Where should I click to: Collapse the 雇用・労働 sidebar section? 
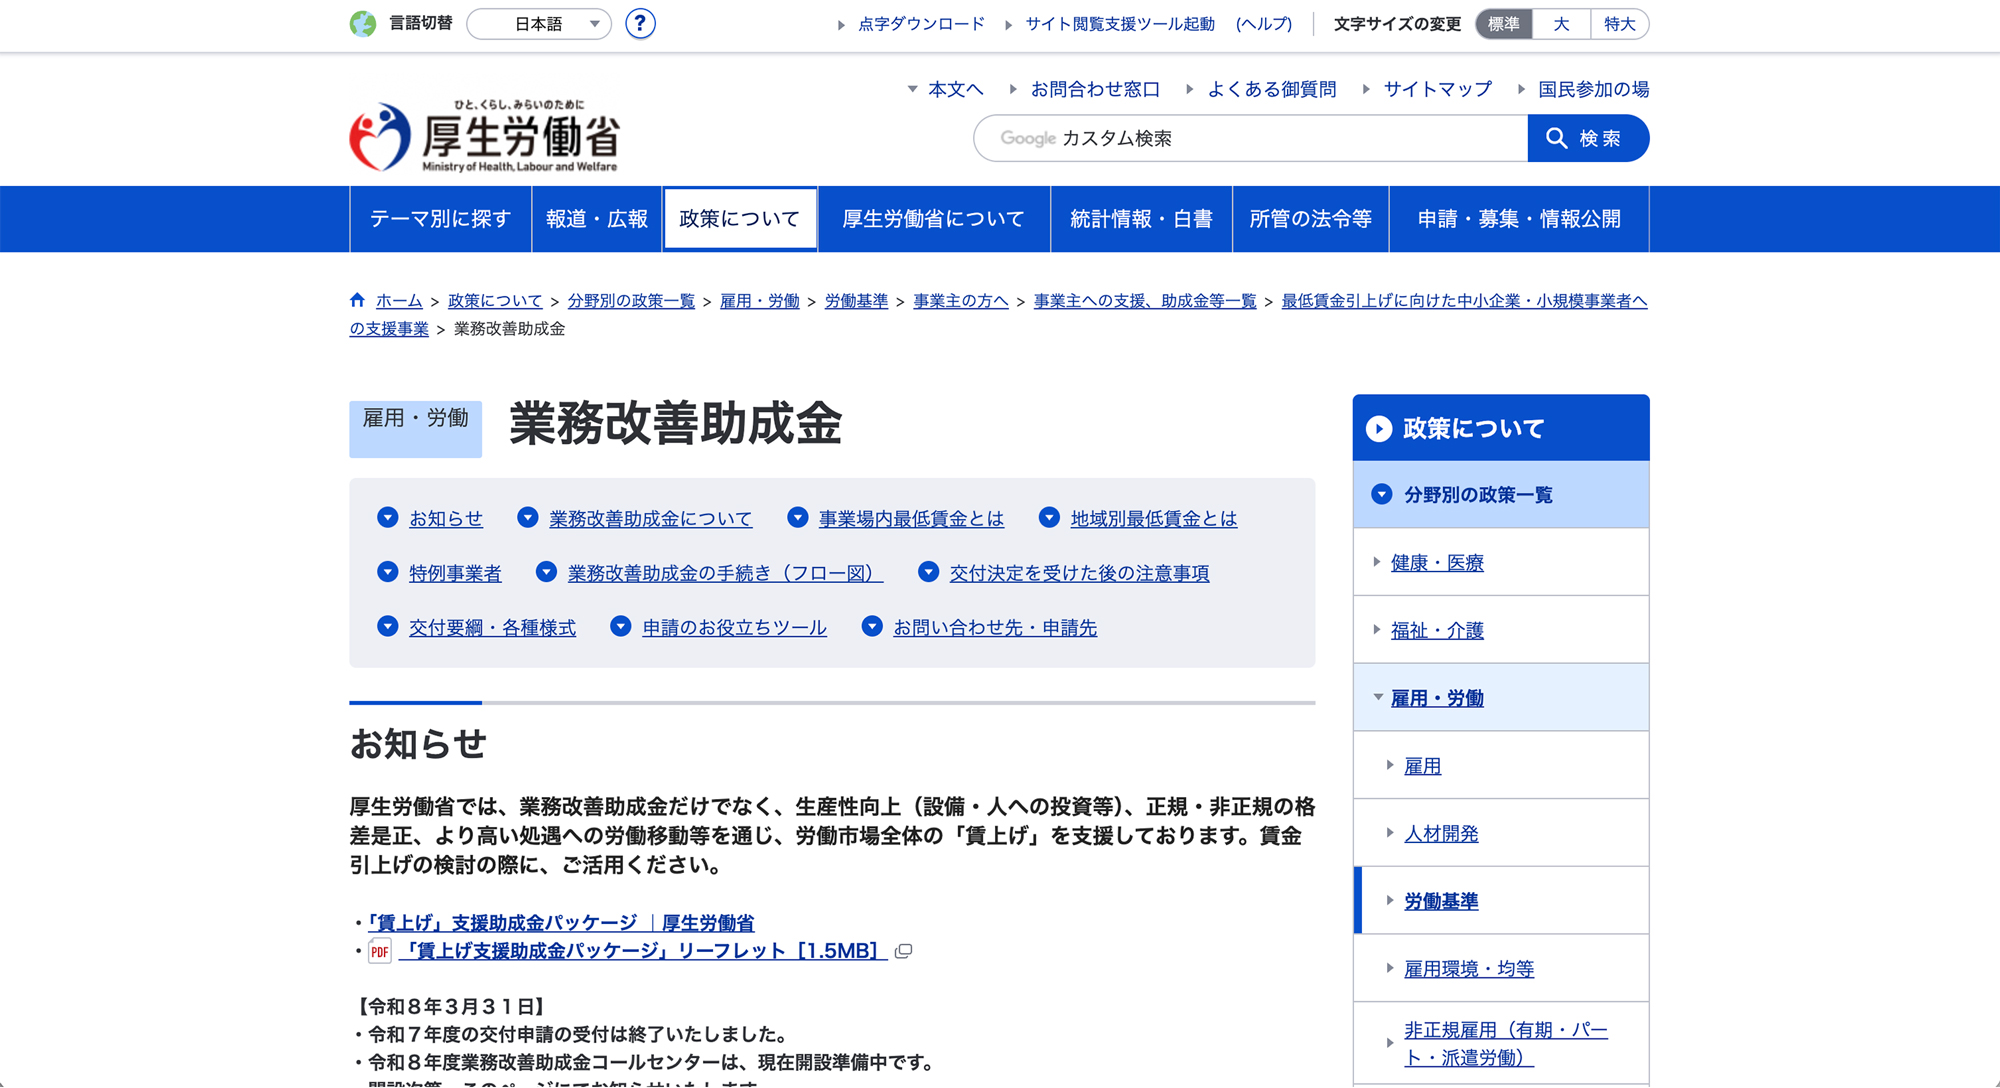(x=1378, y=697)
